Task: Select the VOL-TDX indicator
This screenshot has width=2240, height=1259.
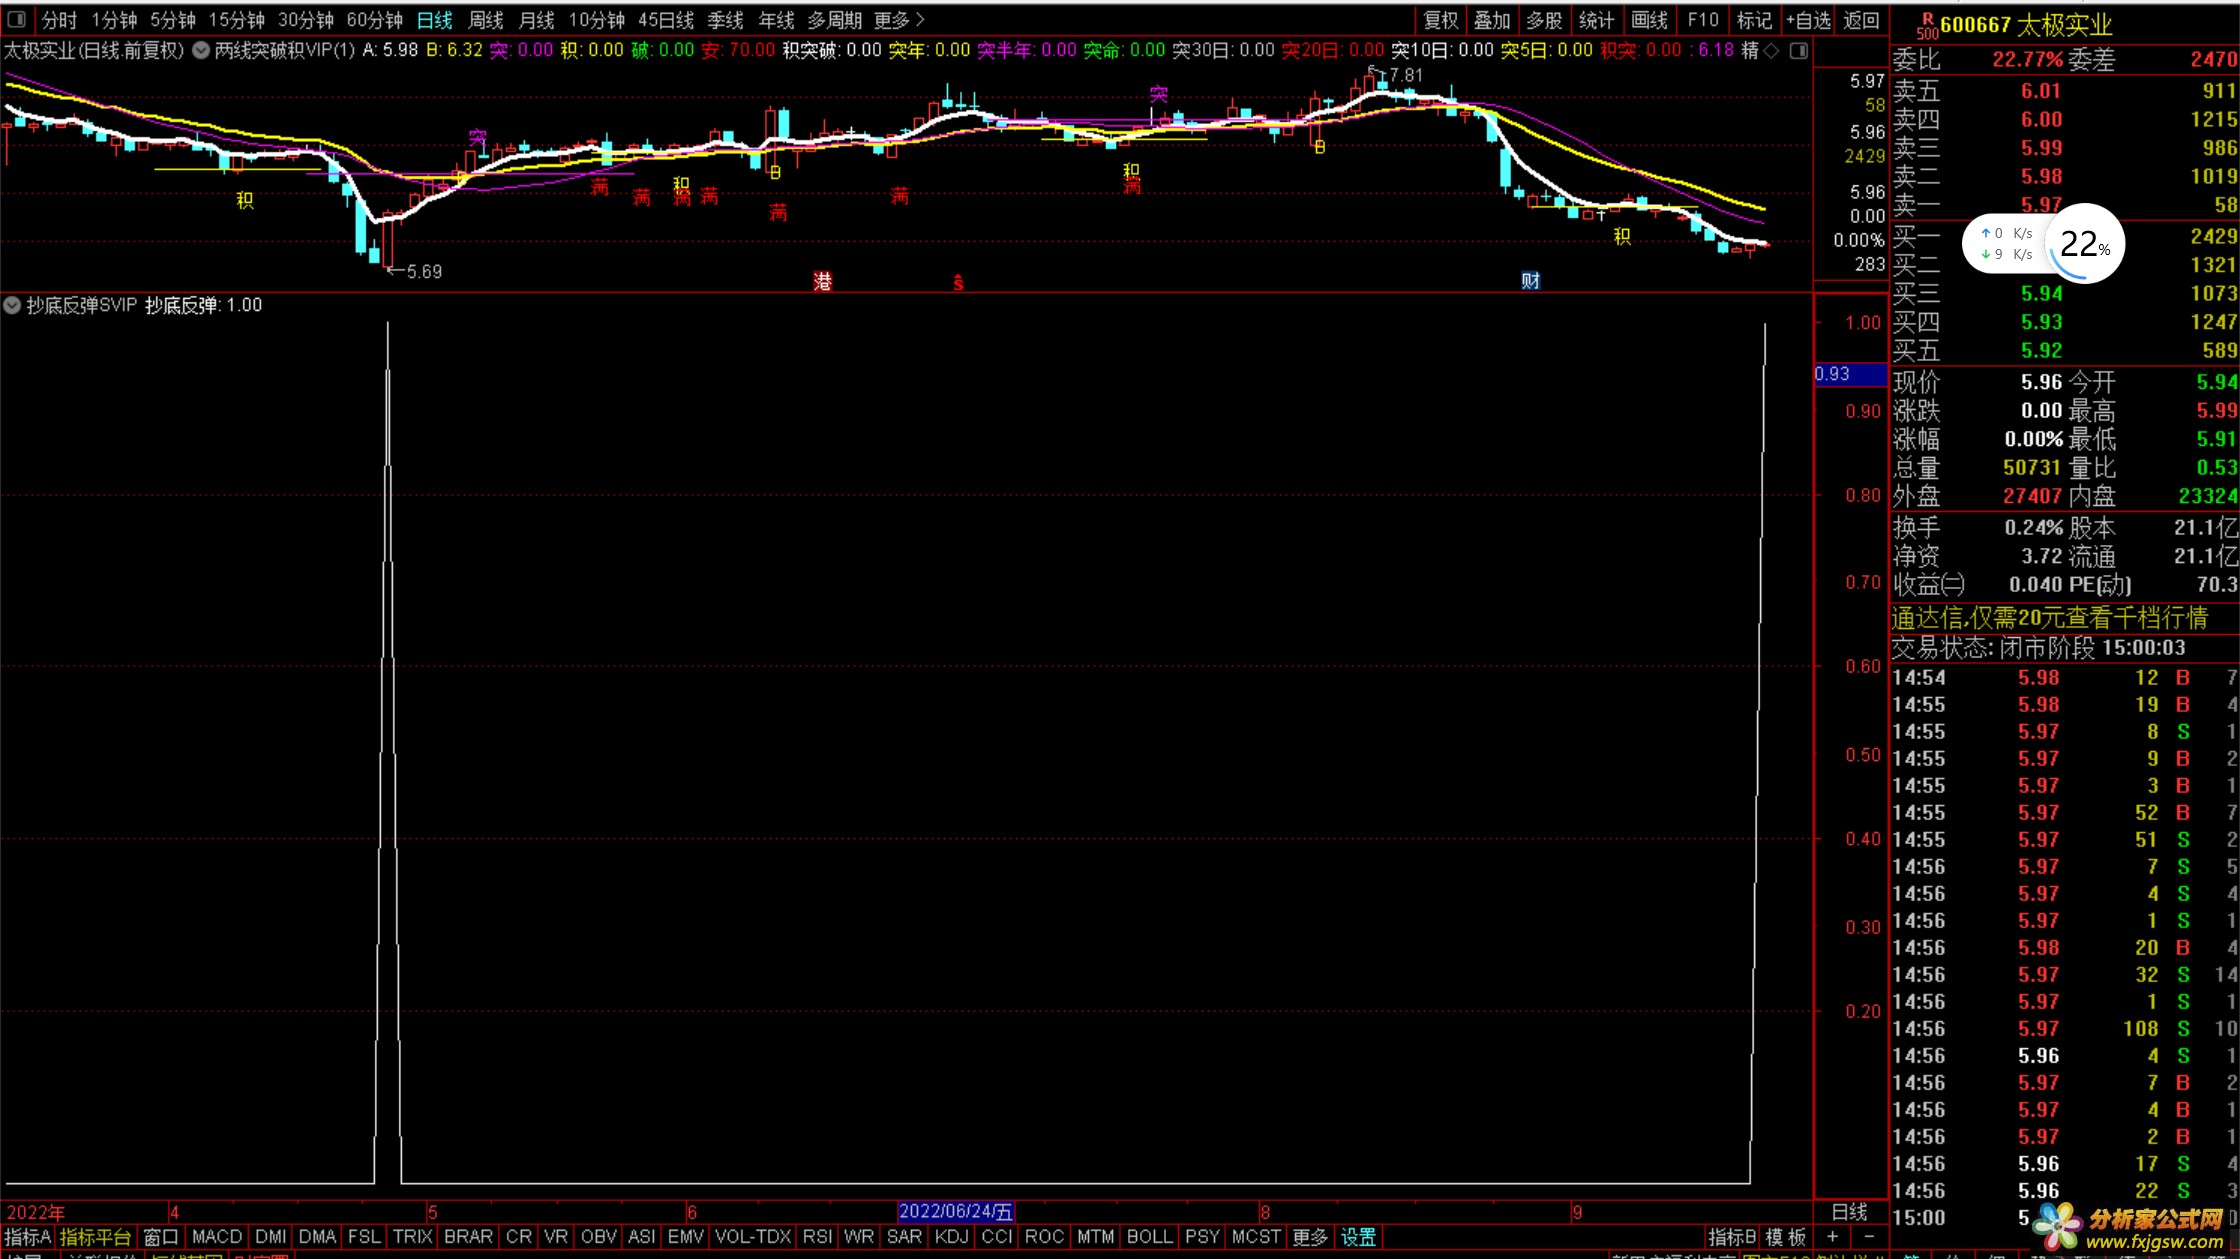Action: pyautogui.click(x=753, y=1237)
